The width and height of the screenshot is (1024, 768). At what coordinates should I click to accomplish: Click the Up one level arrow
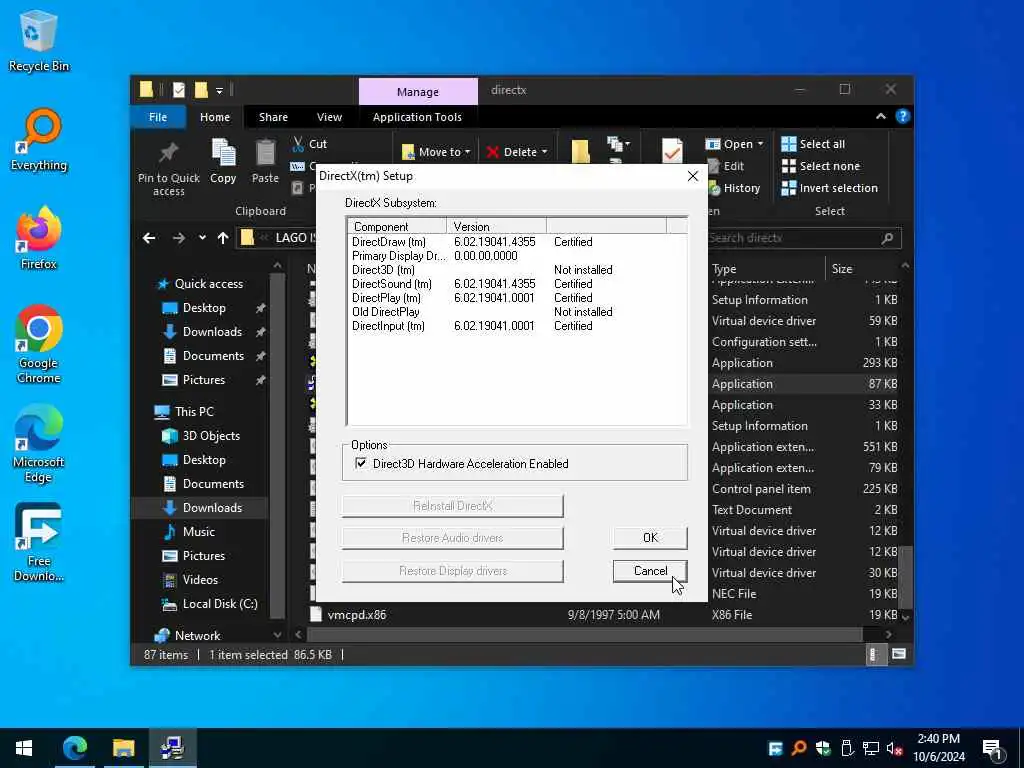click(223, 238)
